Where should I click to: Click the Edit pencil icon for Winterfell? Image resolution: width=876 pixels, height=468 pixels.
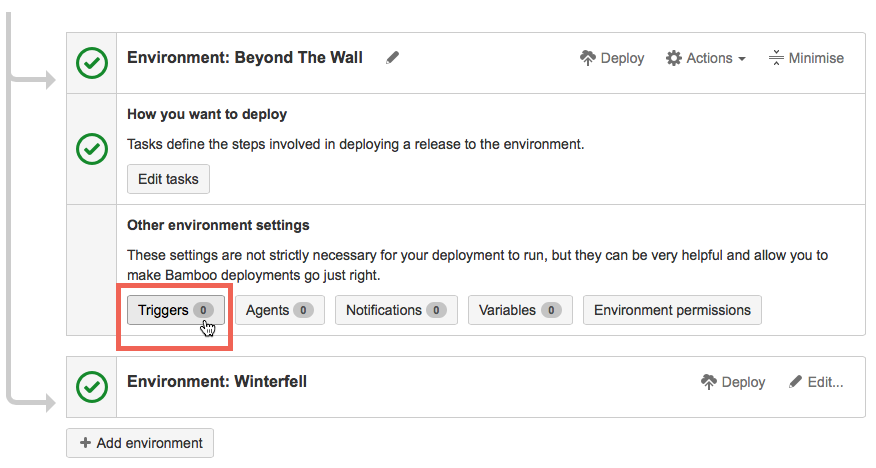pos(796,382)
